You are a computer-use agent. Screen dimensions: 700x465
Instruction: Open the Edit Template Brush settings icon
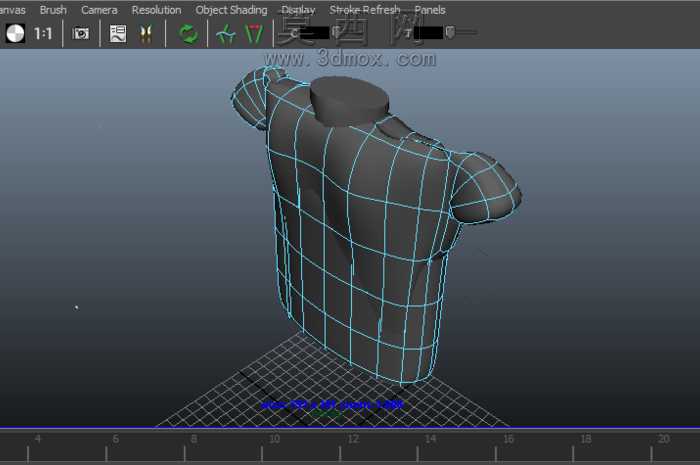click(x=118, y=33)
